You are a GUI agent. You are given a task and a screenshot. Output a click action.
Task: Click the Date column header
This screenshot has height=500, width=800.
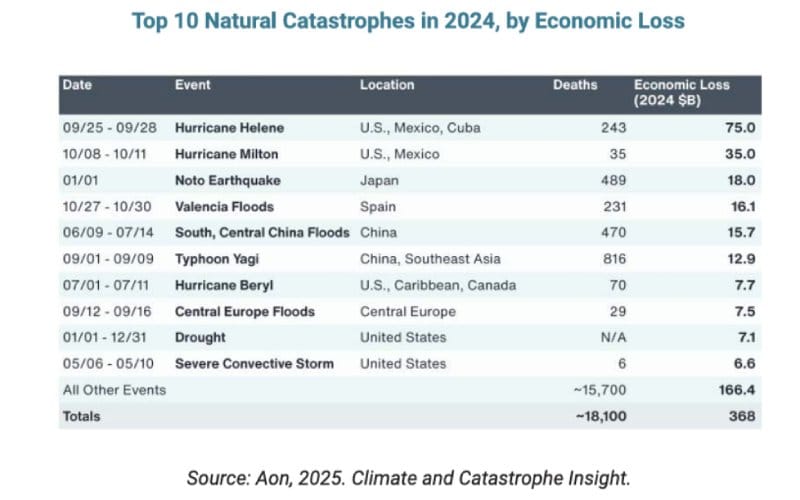[x=77, y=85]
